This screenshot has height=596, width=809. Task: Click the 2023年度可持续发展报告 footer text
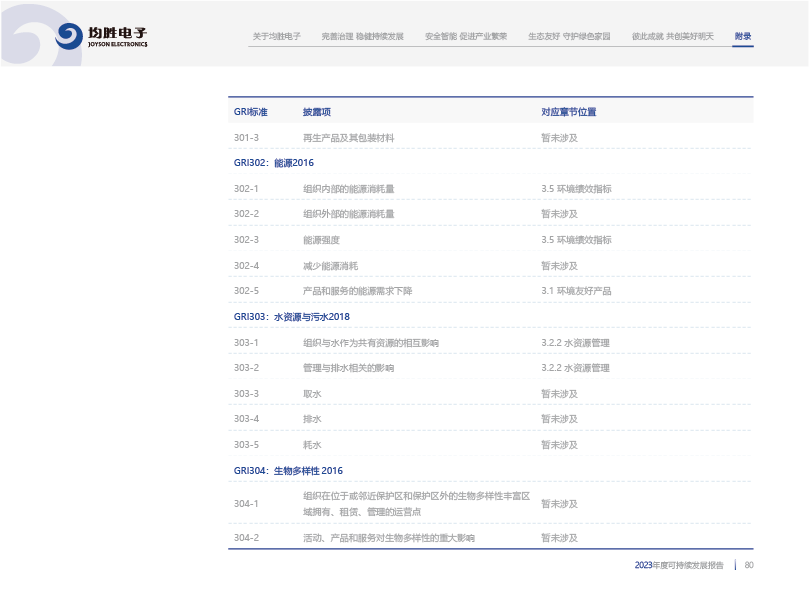(679, 565)
